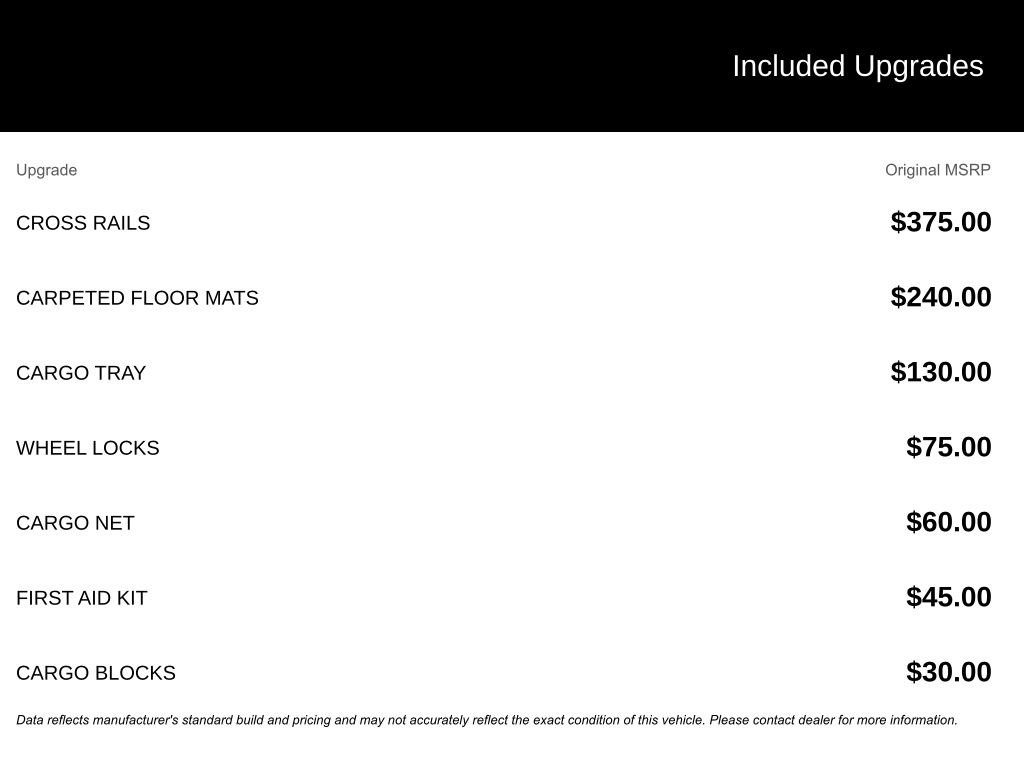Click the $75.00 price for Wheel Locks
This screenshot has width=1024, height=768.
click(948, 447)
